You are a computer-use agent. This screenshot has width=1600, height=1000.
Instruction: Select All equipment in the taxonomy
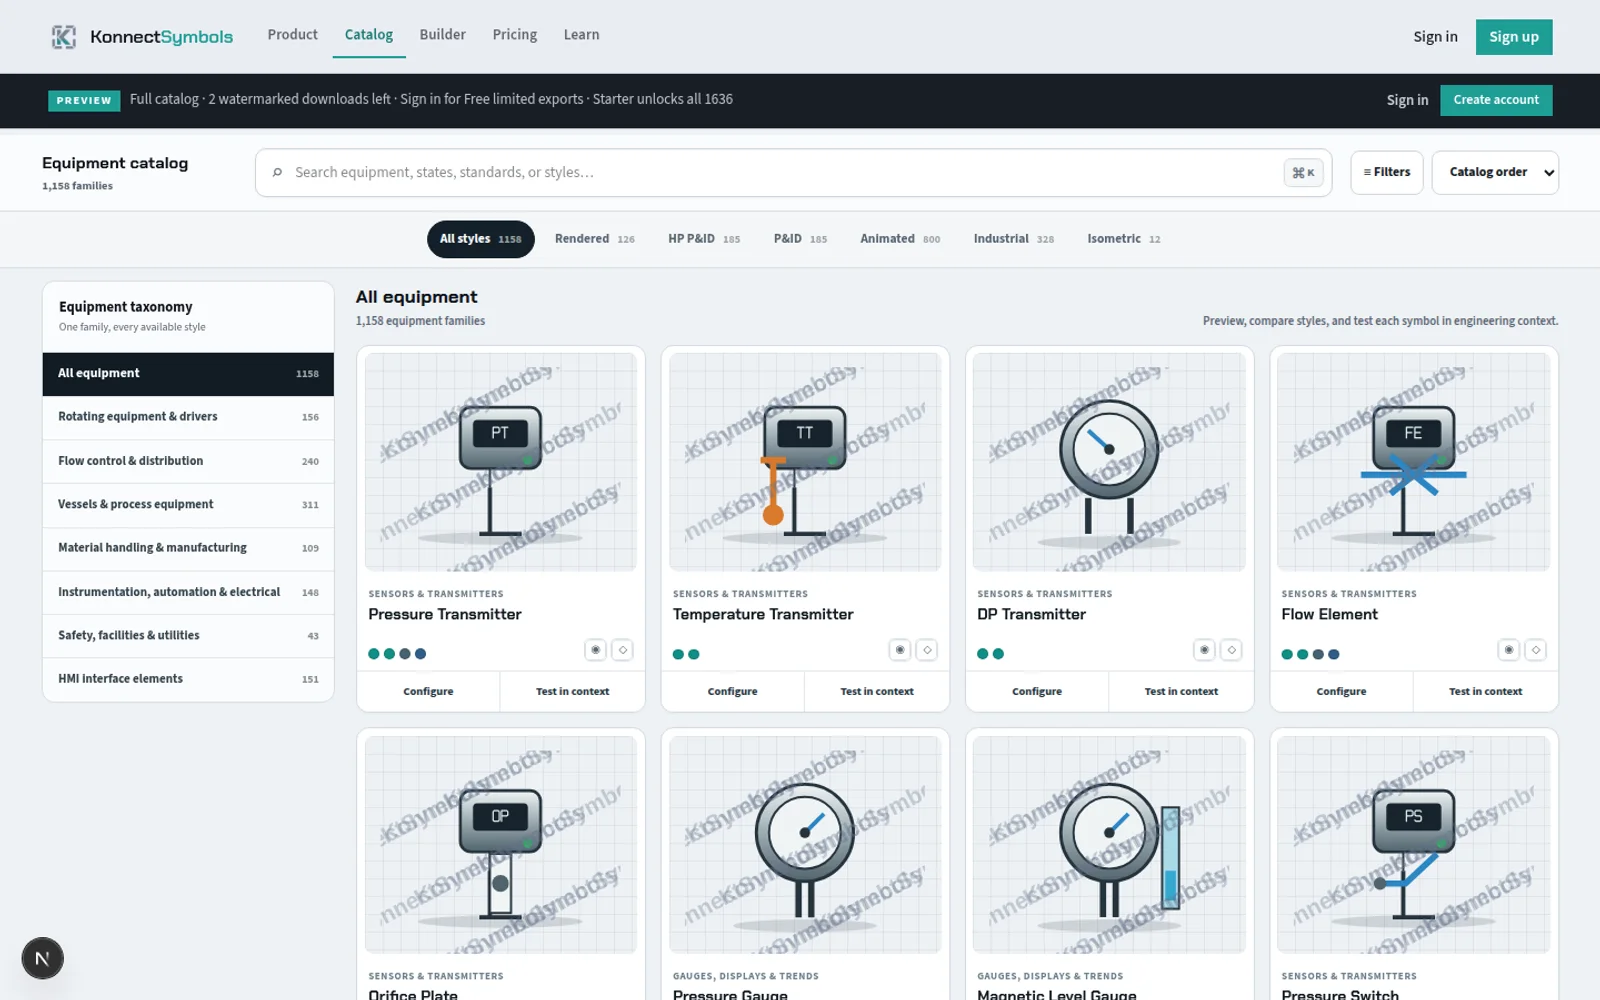pos(188,374)
